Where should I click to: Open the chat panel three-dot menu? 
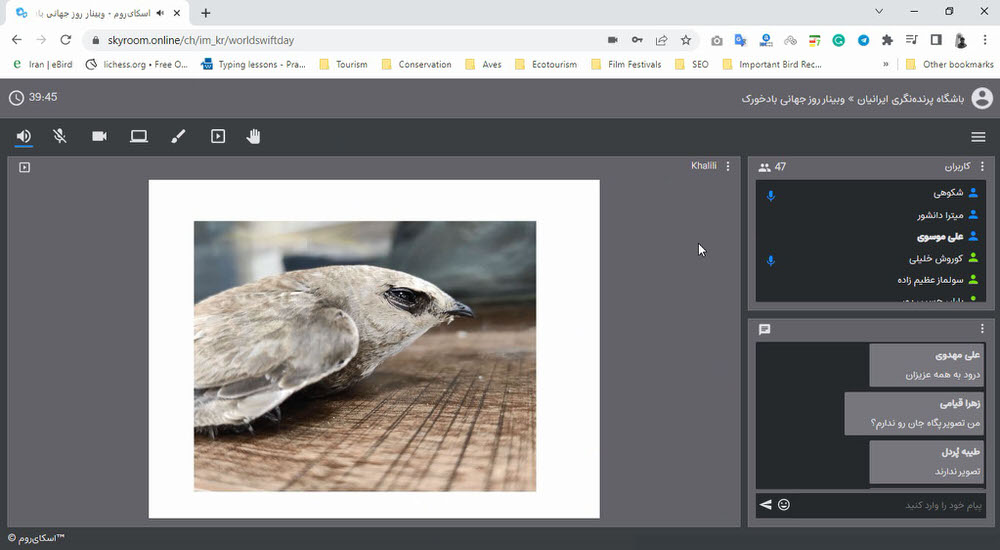(x=982, y=329)
